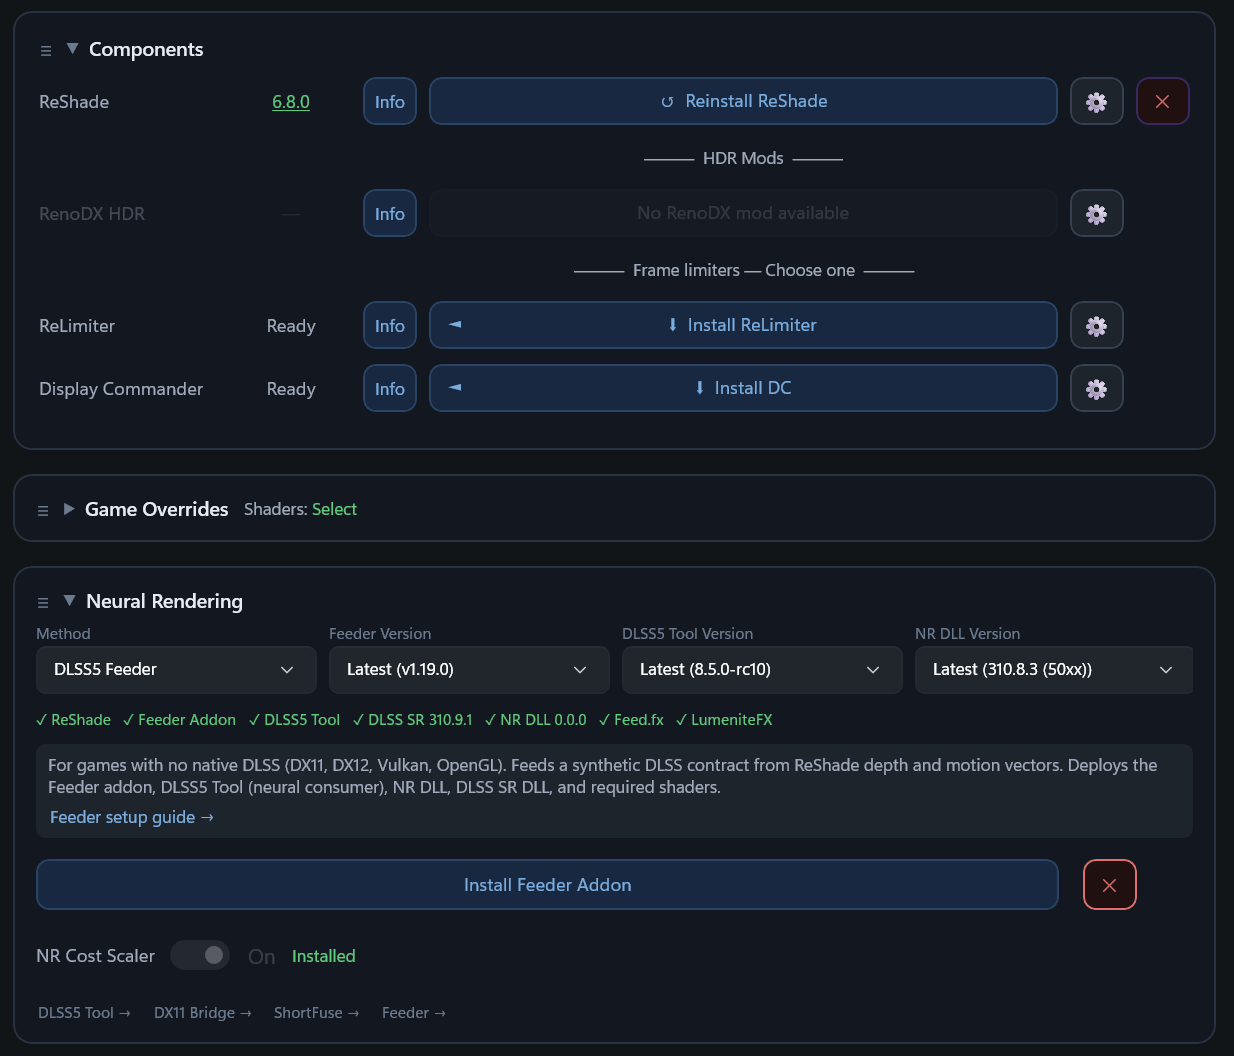Grab the Components section drag handle
The width and height of the screenshot is (1234, 1056).
point(46,50)
